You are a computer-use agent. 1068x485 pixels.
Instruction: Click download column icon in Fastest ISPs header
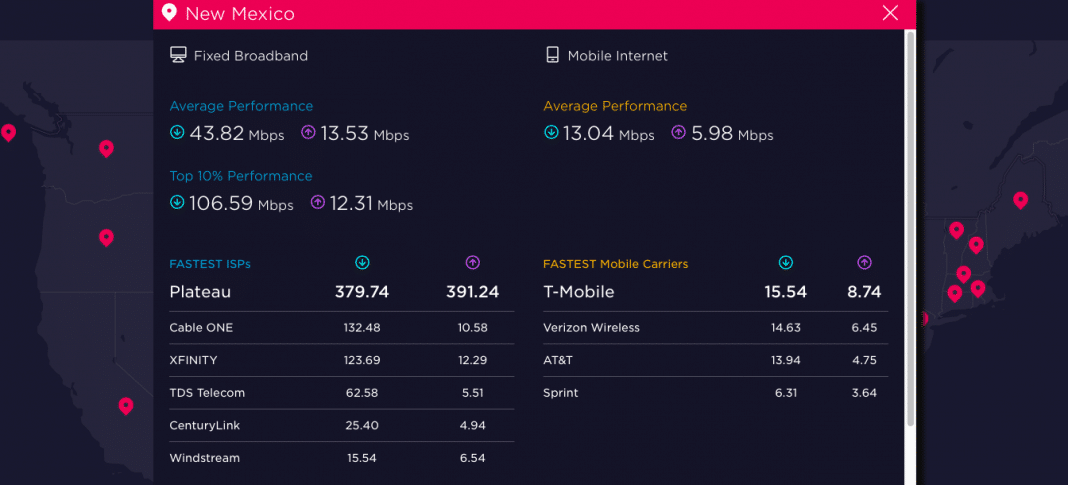[x=362, y=263]
